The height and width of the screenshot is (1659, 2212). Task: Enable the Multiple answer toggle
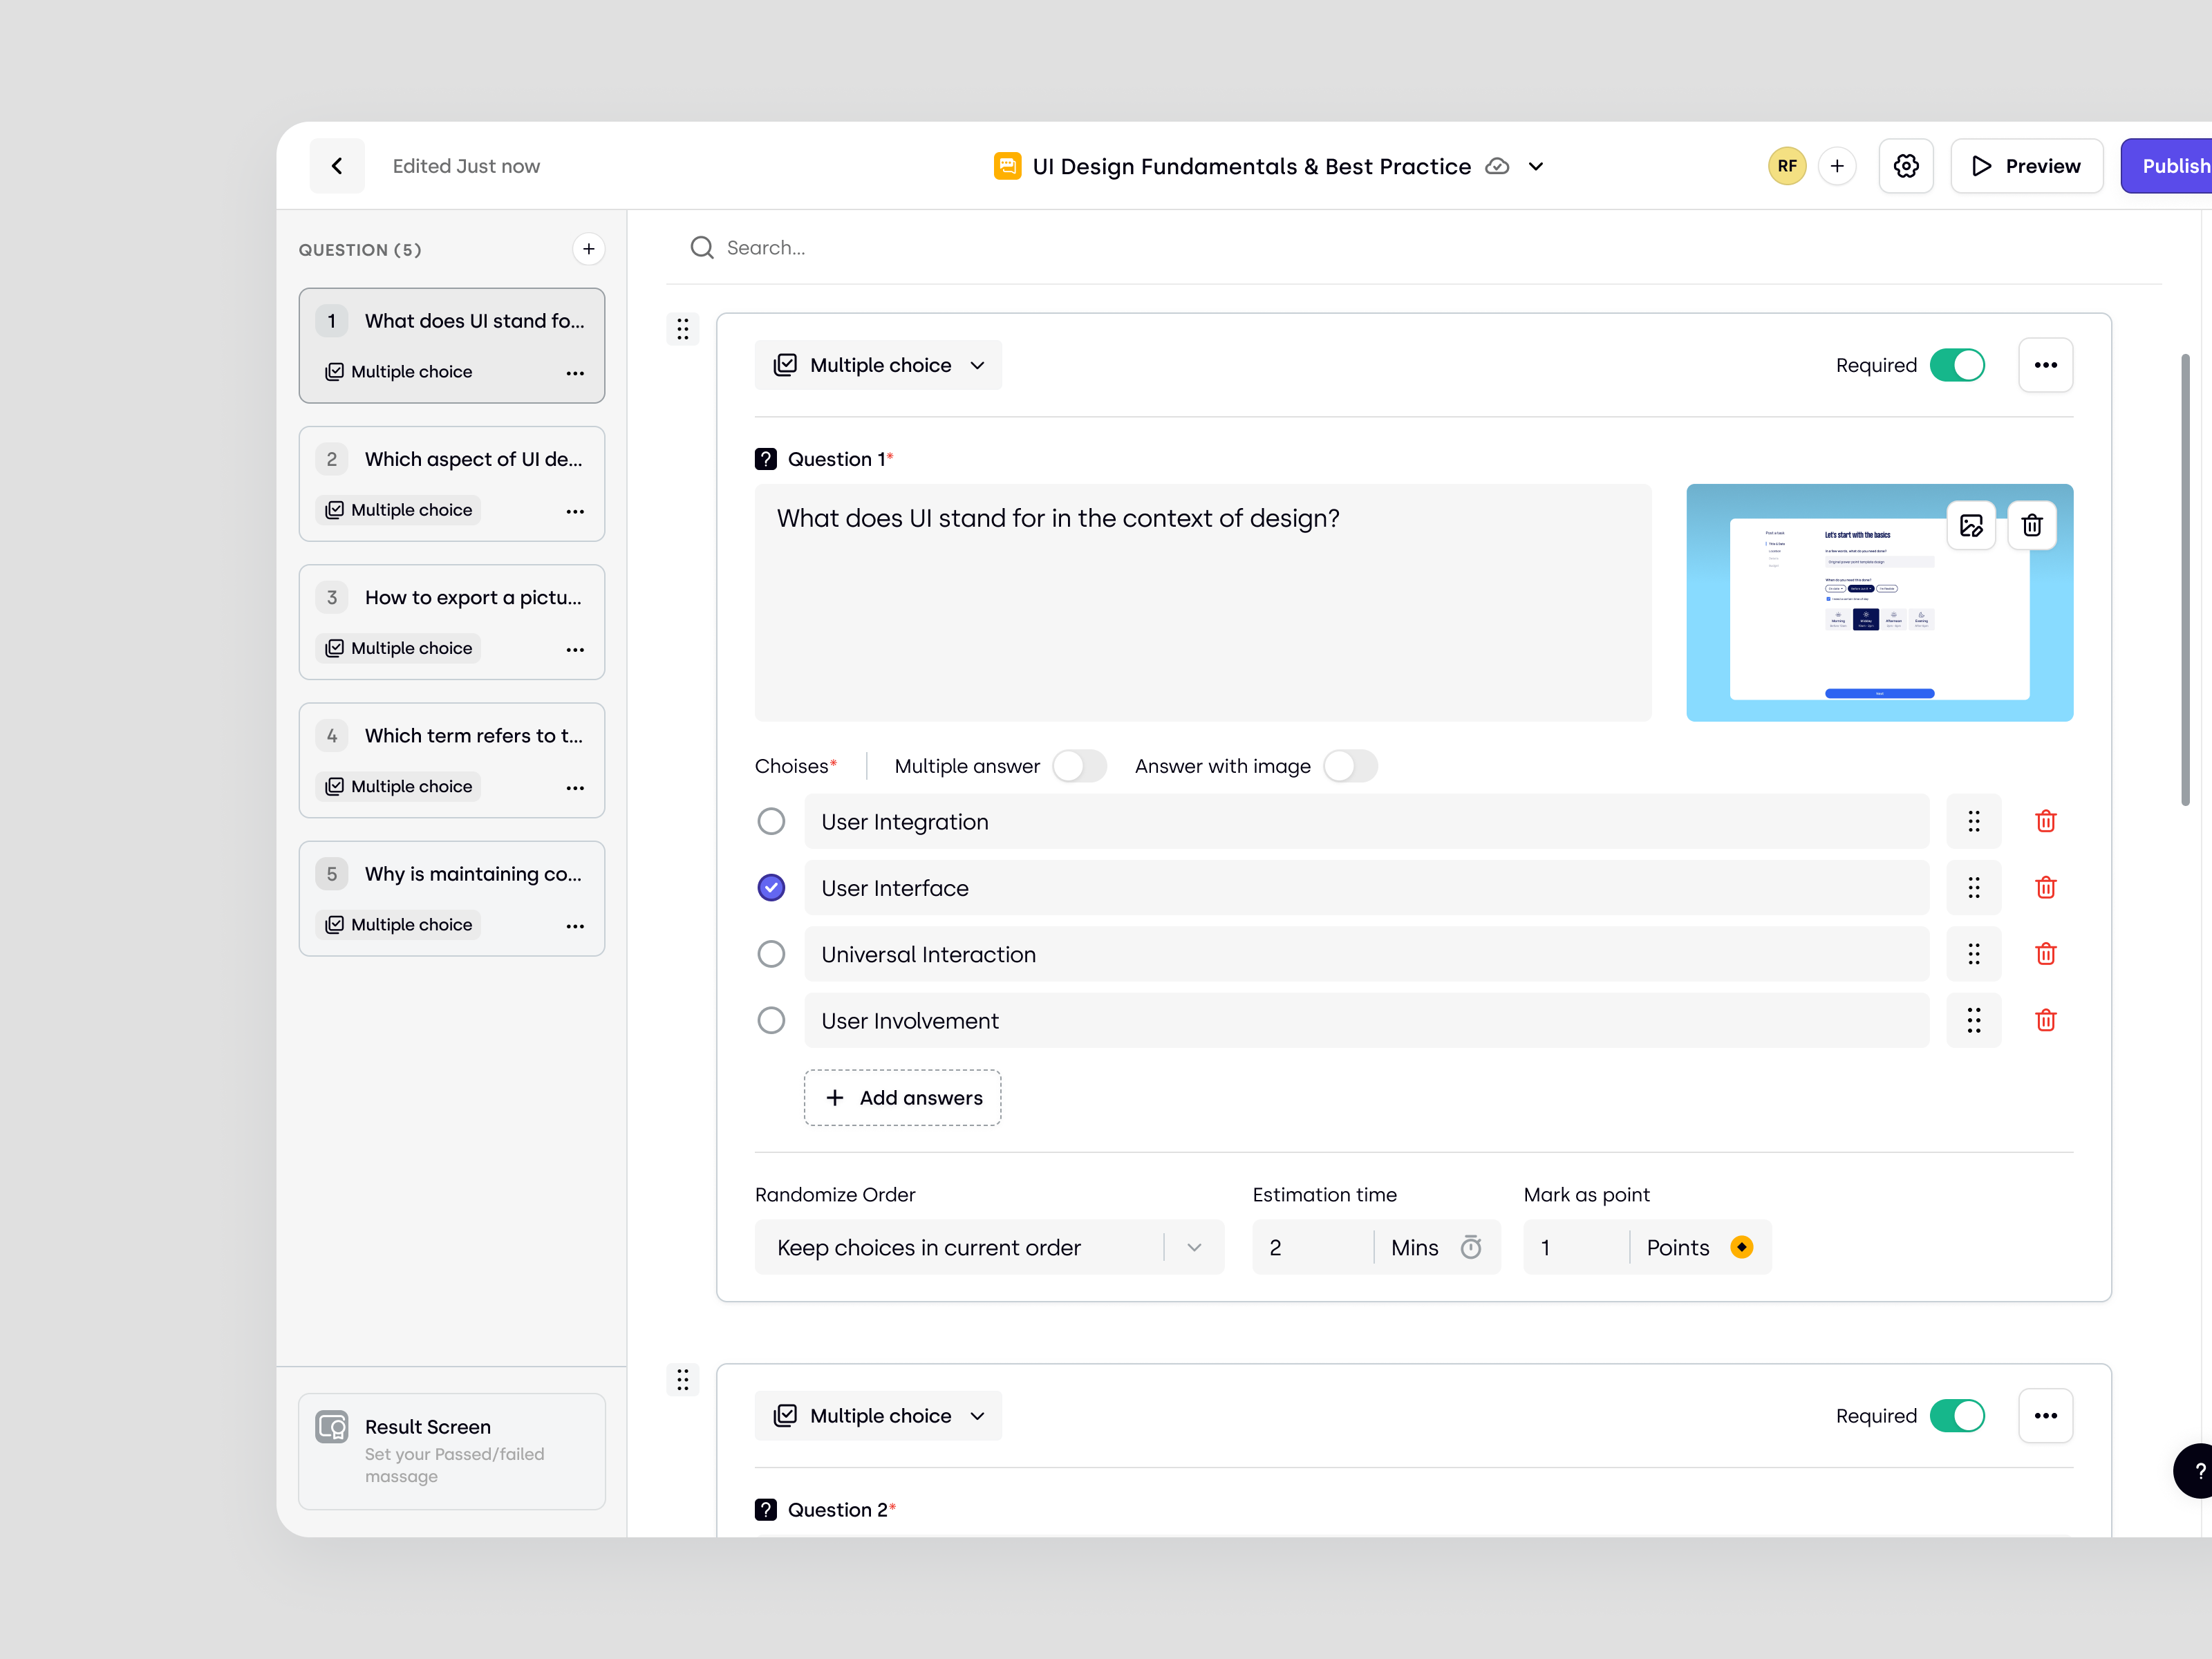point(1079,765)
